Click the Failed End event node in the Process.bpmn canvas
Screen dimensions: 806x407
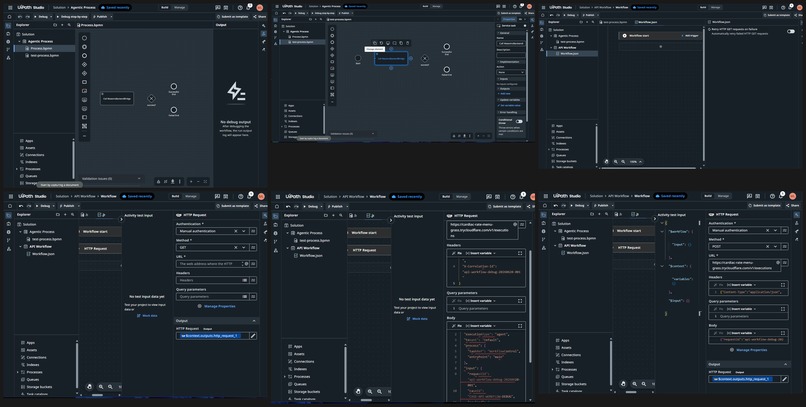pos(174,109)
